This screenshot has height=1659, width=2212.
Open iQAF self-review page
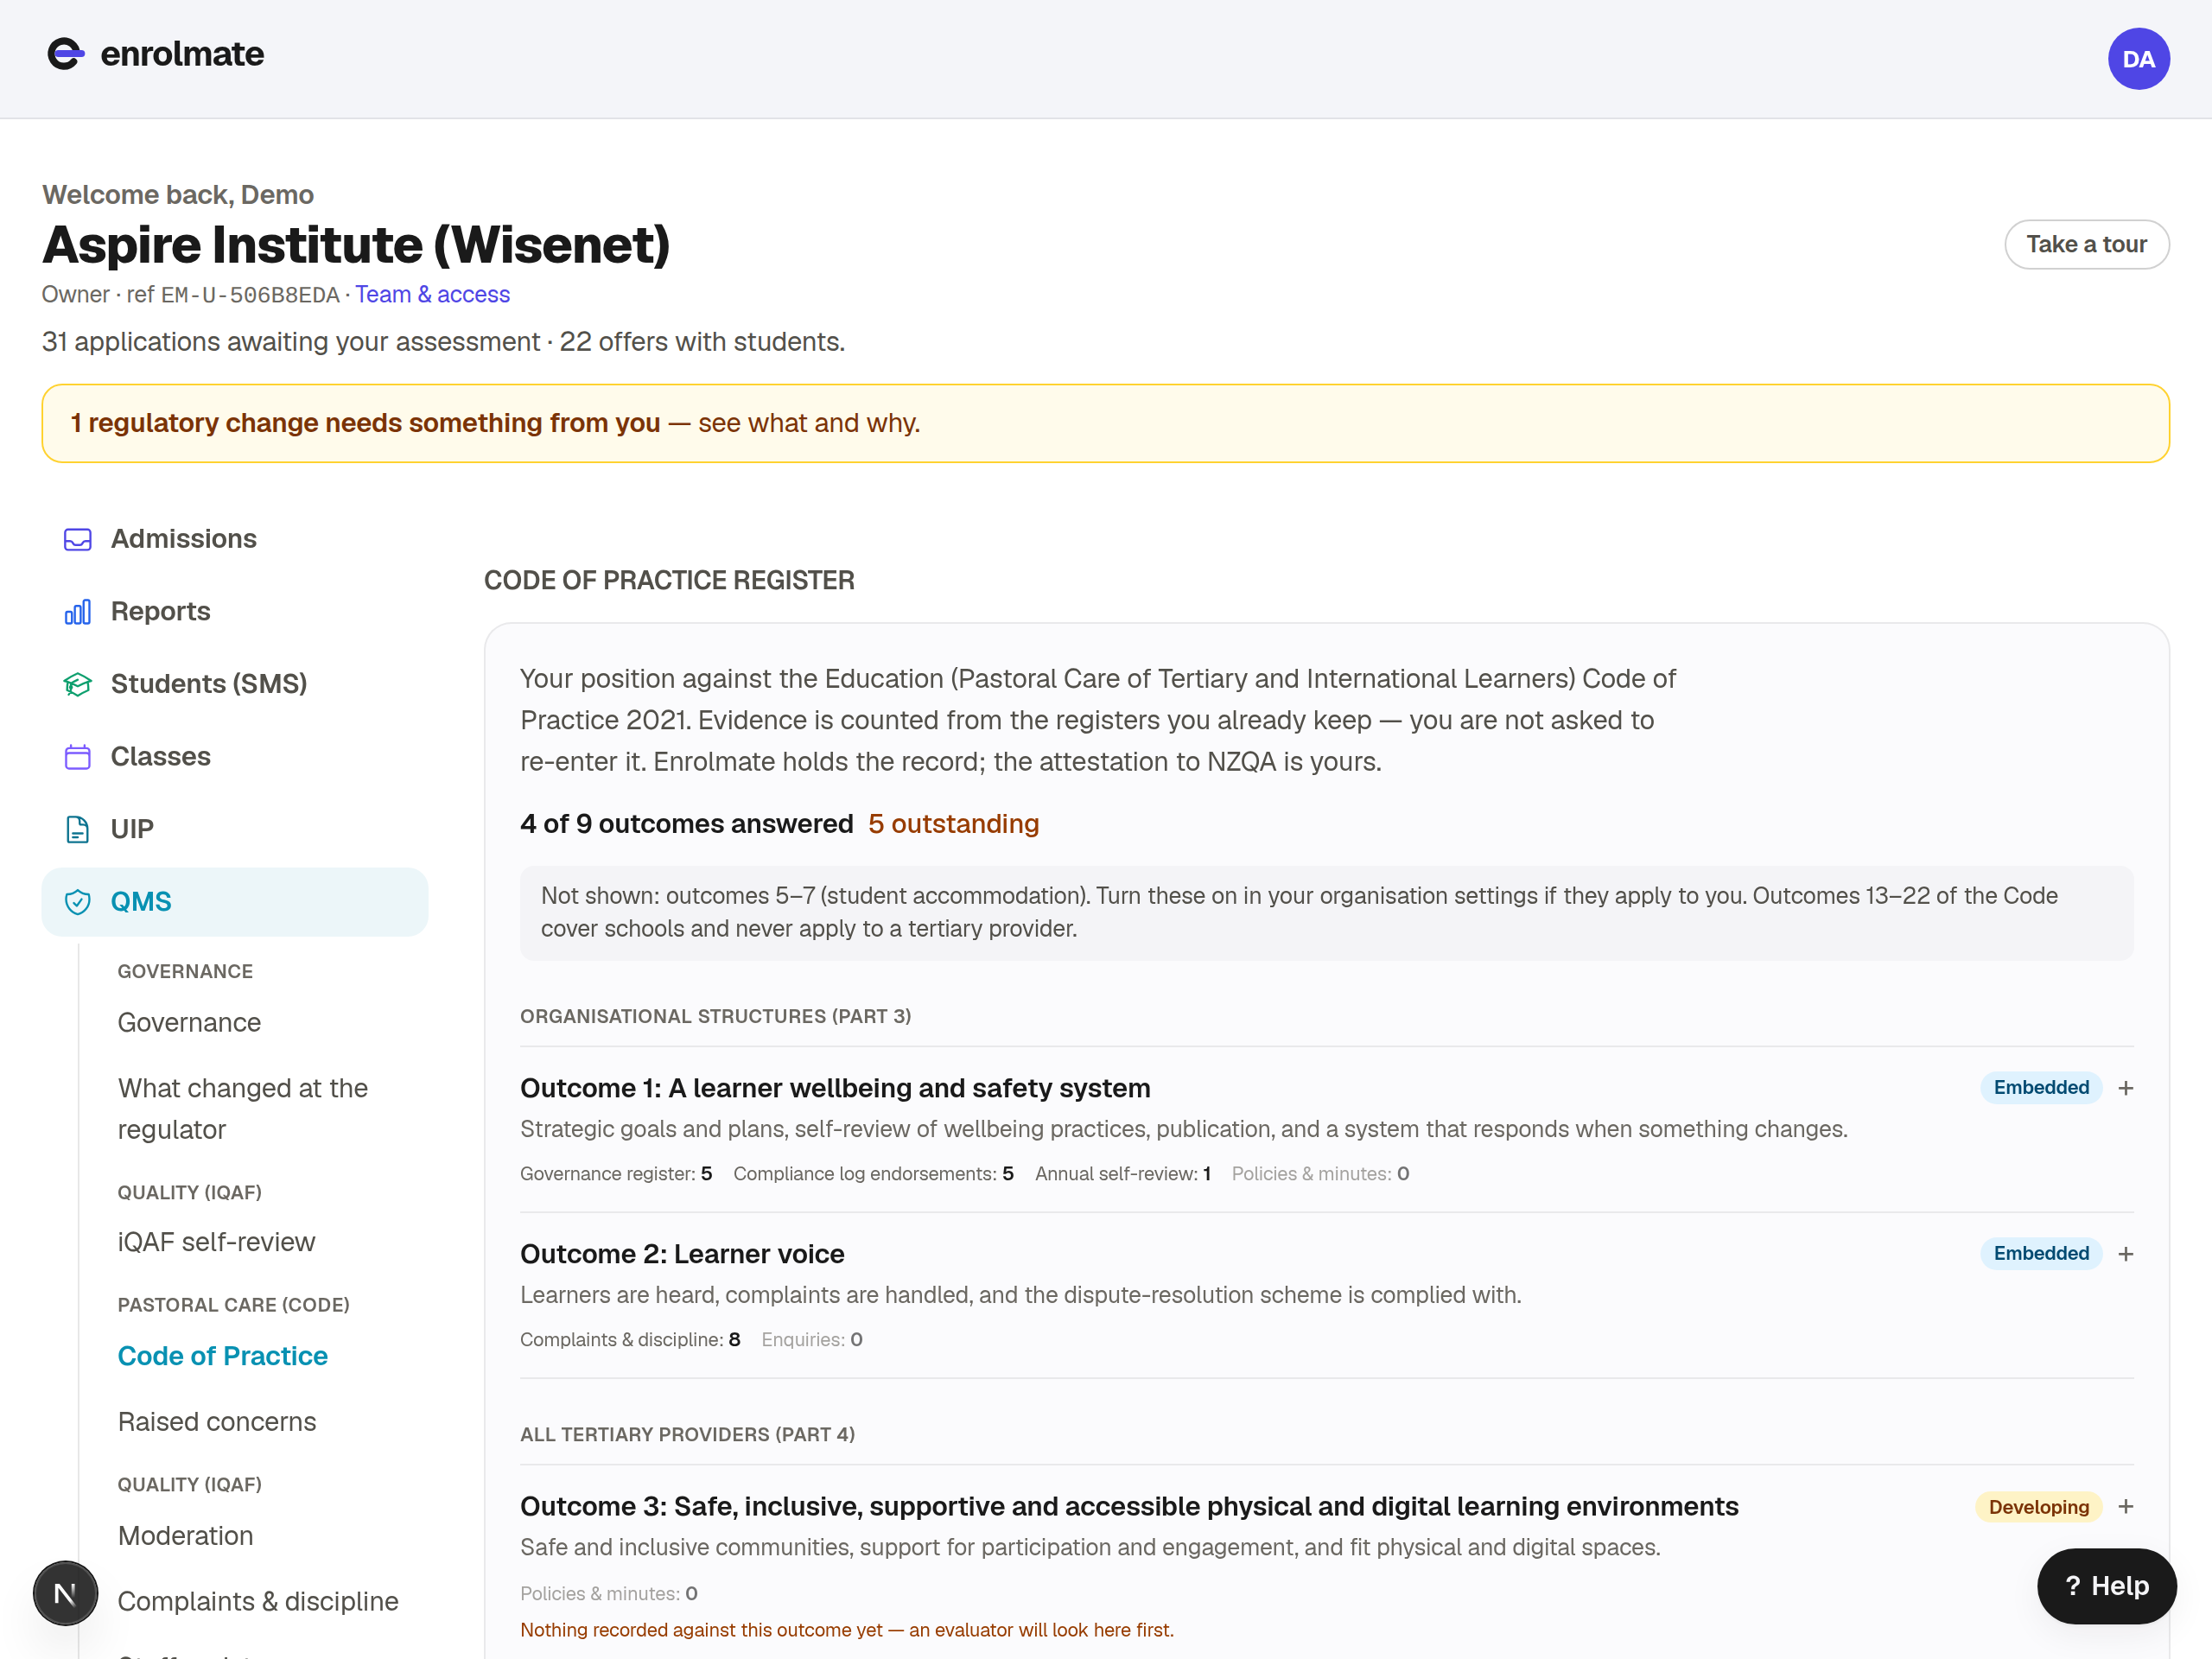(216, 1242)
